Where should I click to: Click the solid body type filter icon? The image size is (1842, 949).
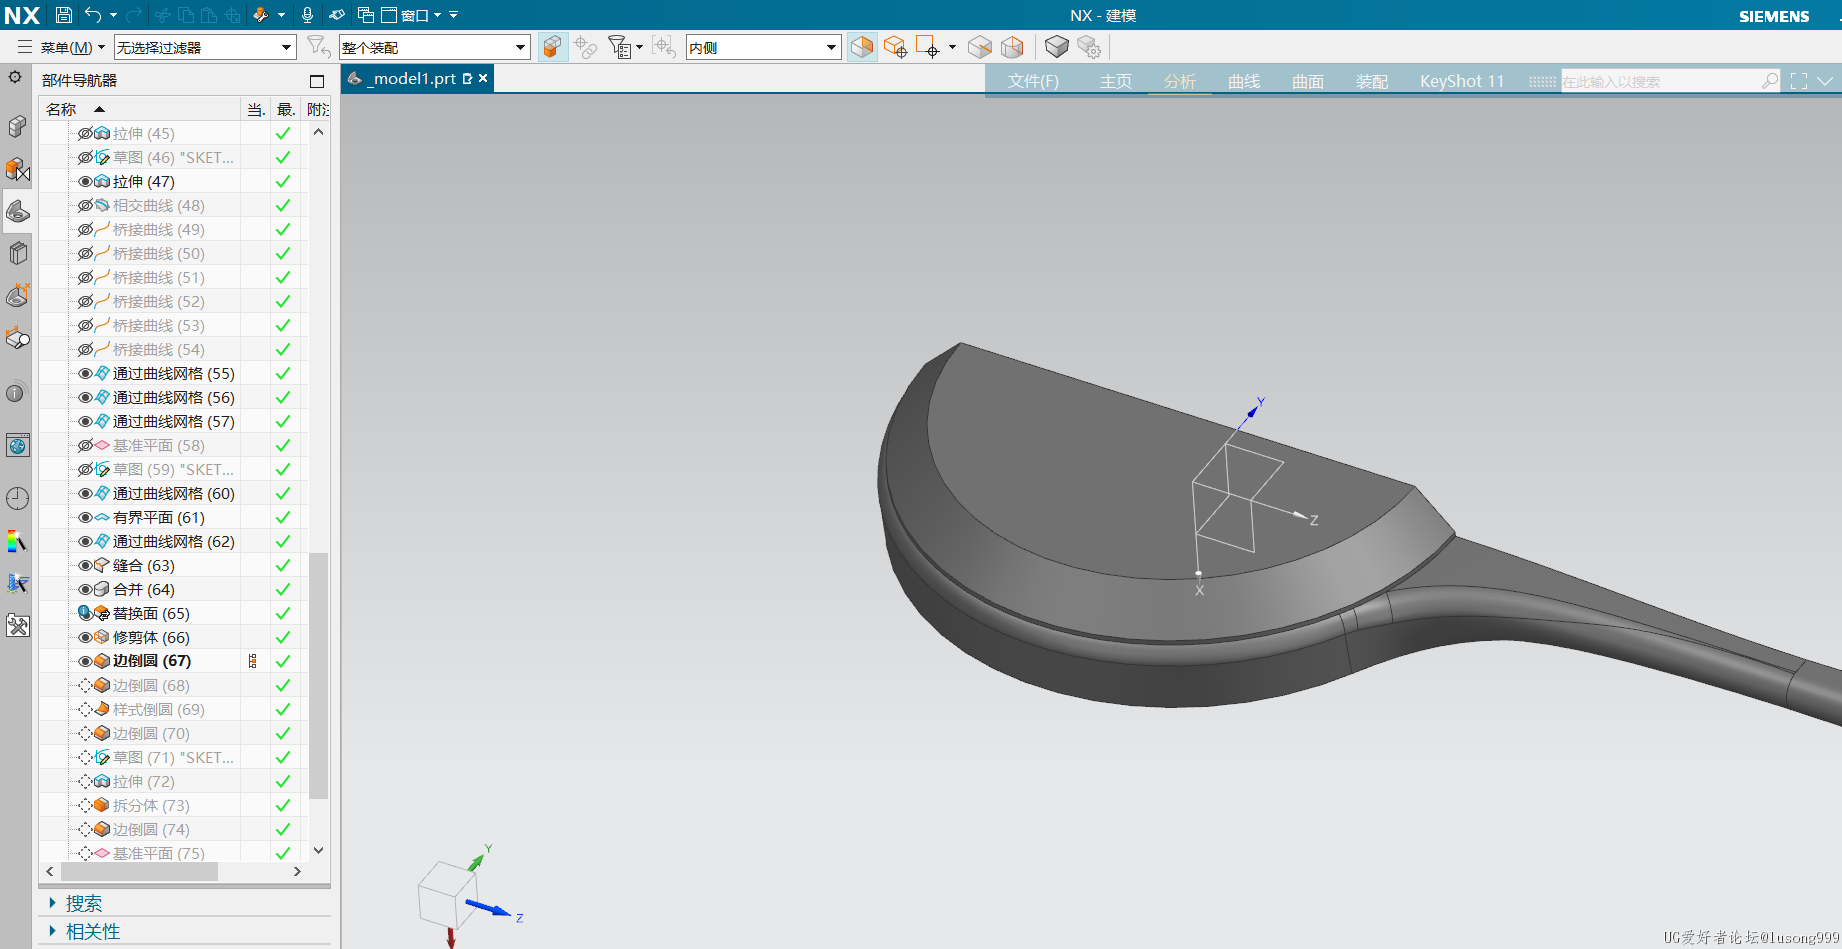[552, 47]
